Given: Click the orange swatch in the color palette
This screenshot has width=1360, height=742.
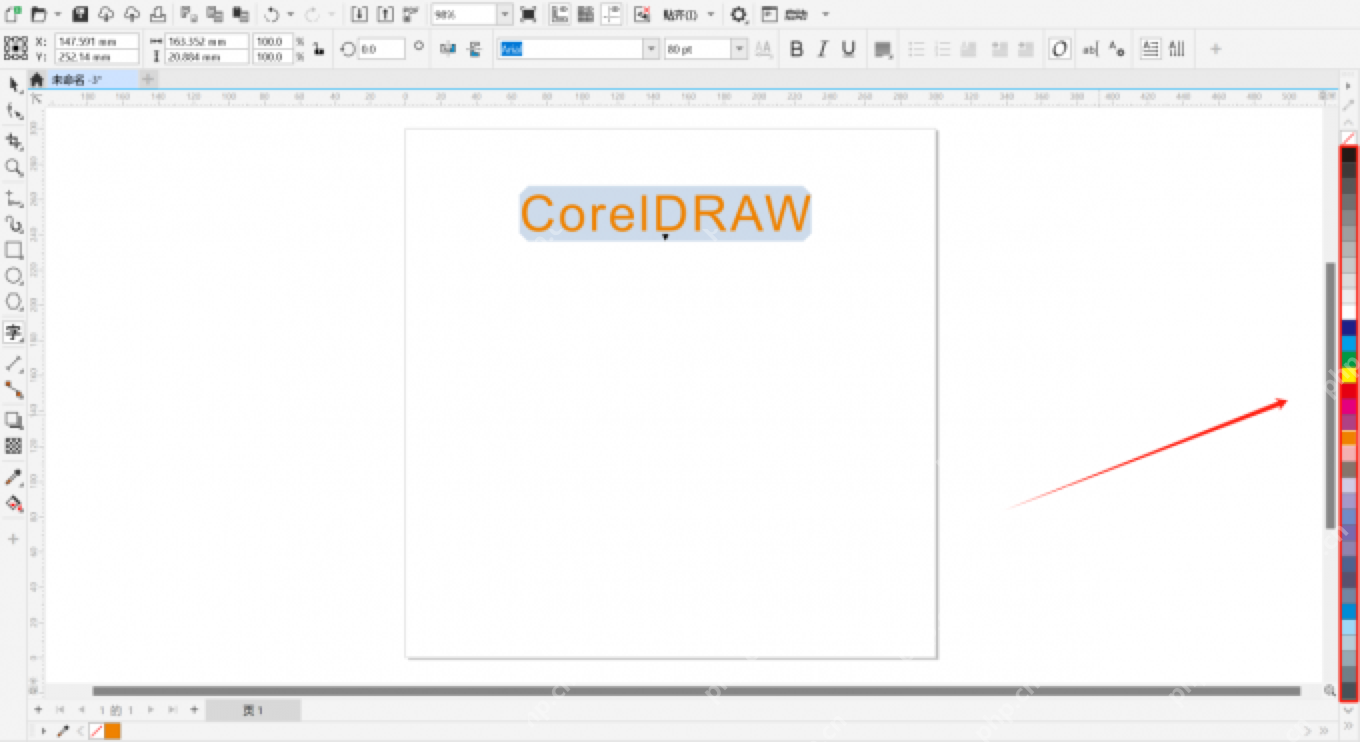Looking at the screenshot, I should 1349,437.
